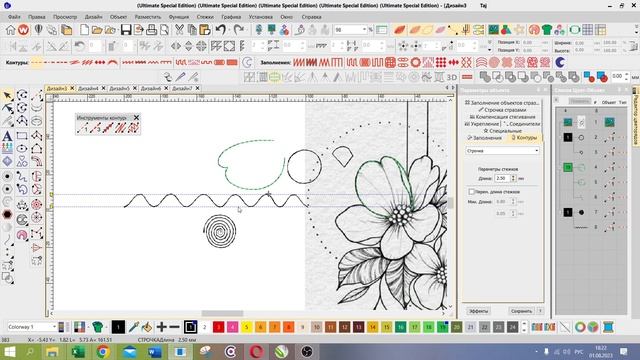The image size is (640, 360).
Task: Open the Специальные properties tab
Action: (x=502, y=131)
